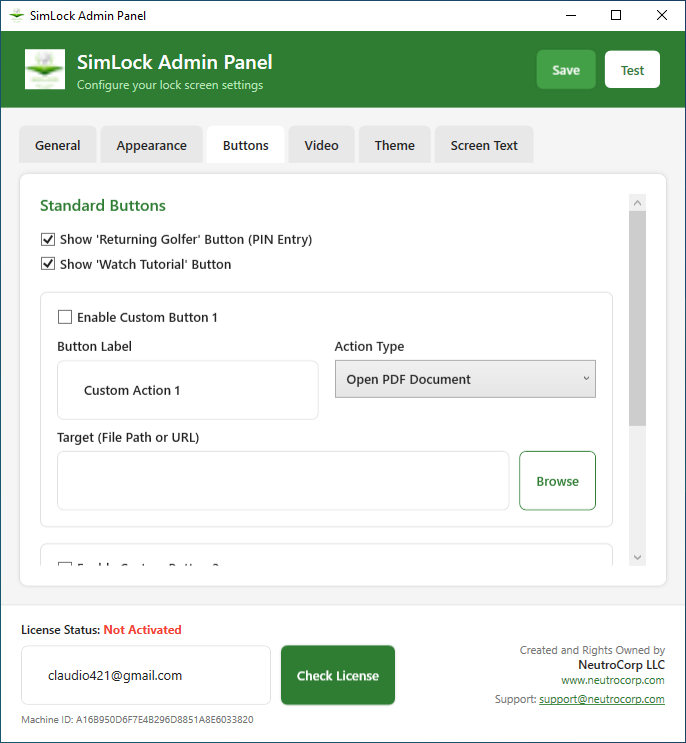Select the Theme tab

pos(394,146)
